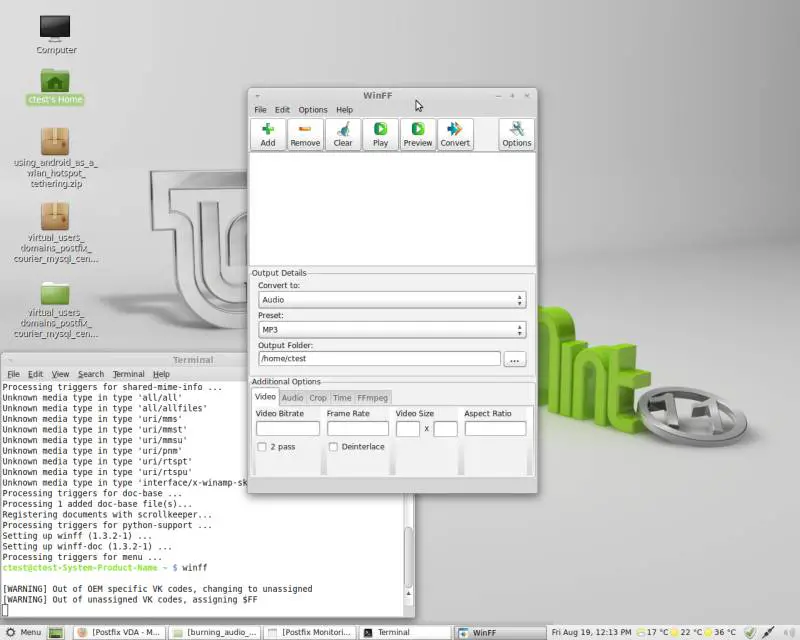Switch to the Crop tab in Additional Options
This screenshot has width=800, height=640.
(x=318, y=398)
